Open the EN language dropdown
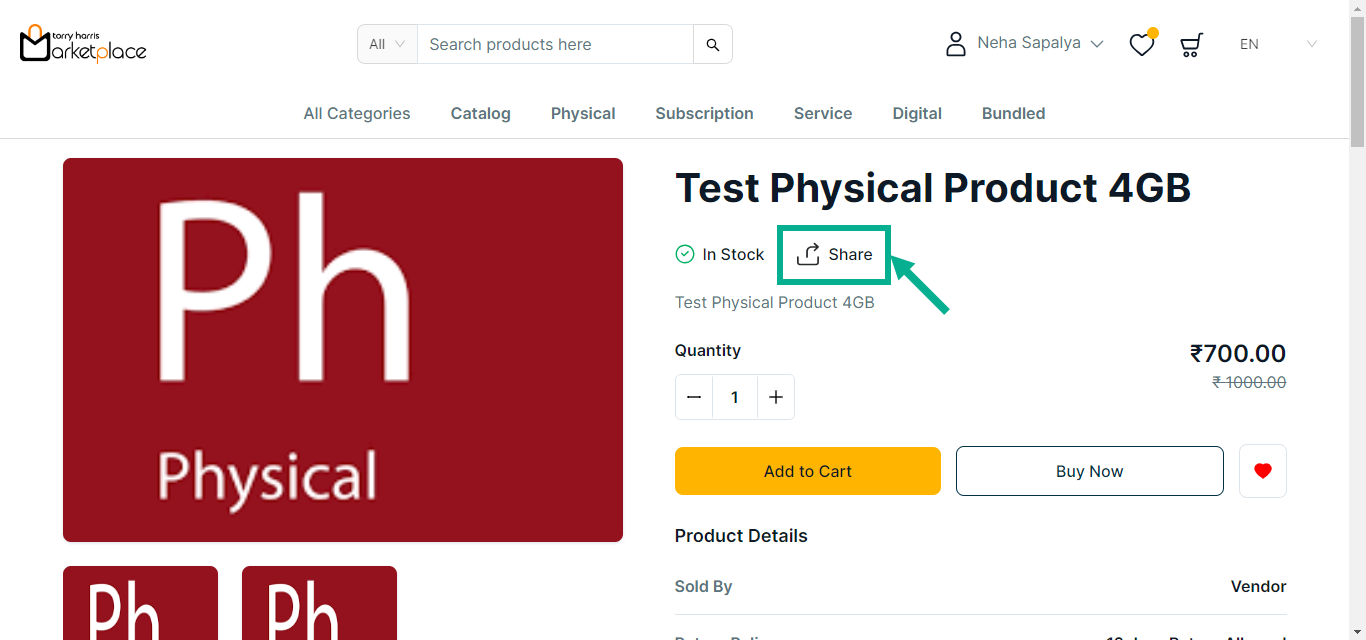 click(1278, 44)
